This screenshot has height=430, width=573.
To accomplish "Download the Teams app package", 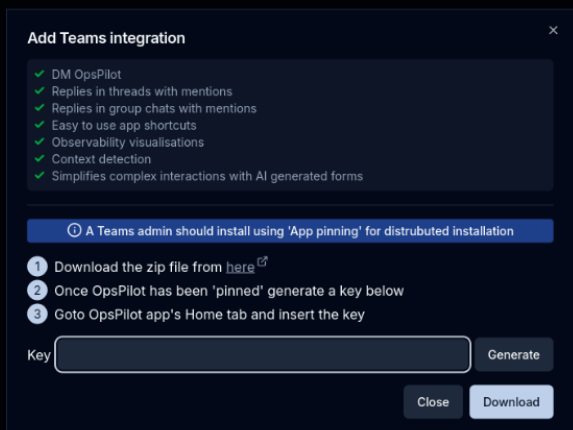I will 511,402.
